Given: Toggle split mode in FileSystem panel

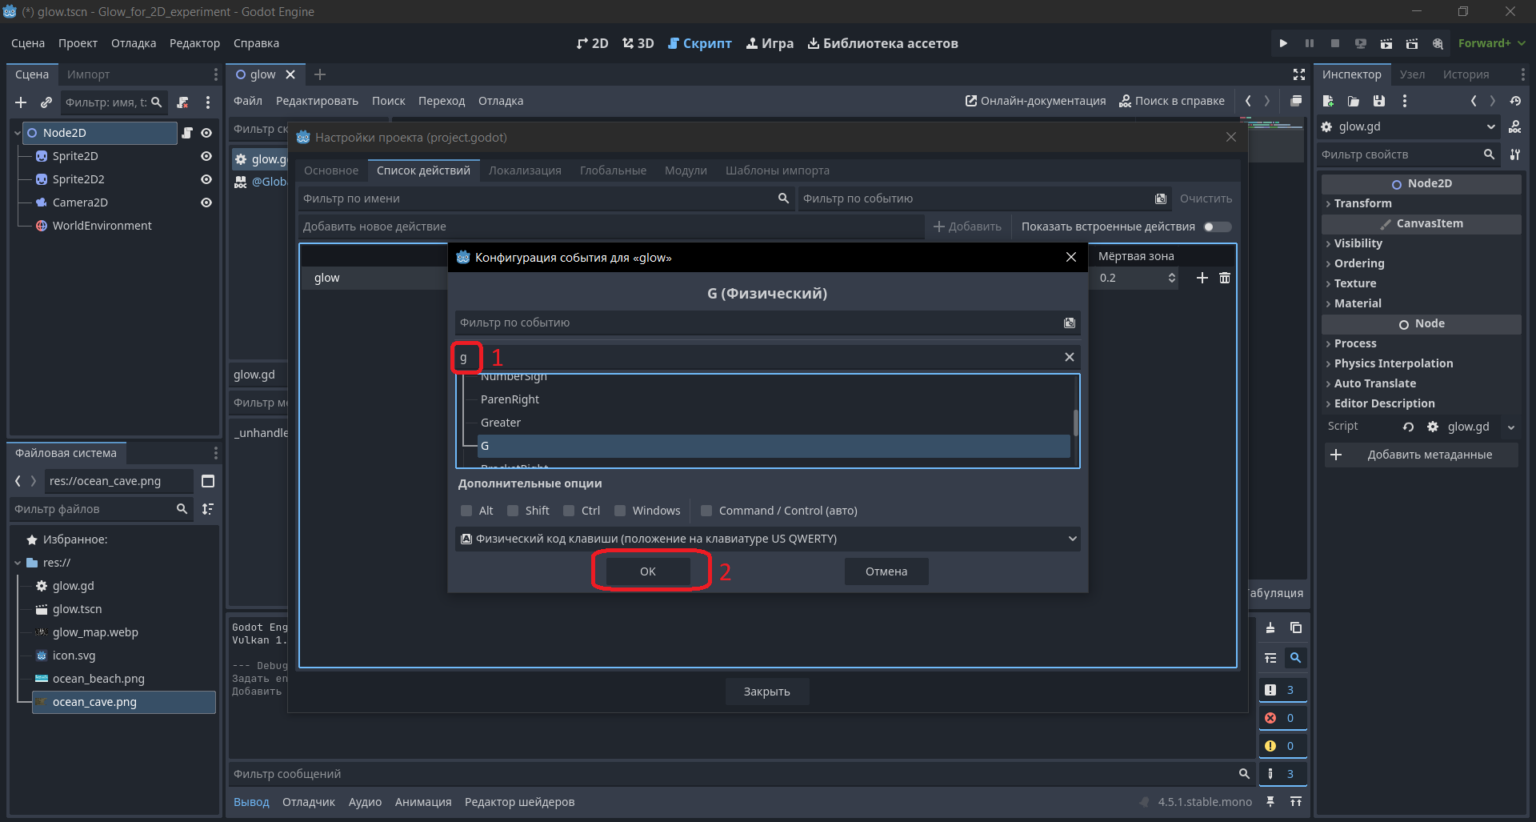Looking at the screenshot, I should coord(208,481).
